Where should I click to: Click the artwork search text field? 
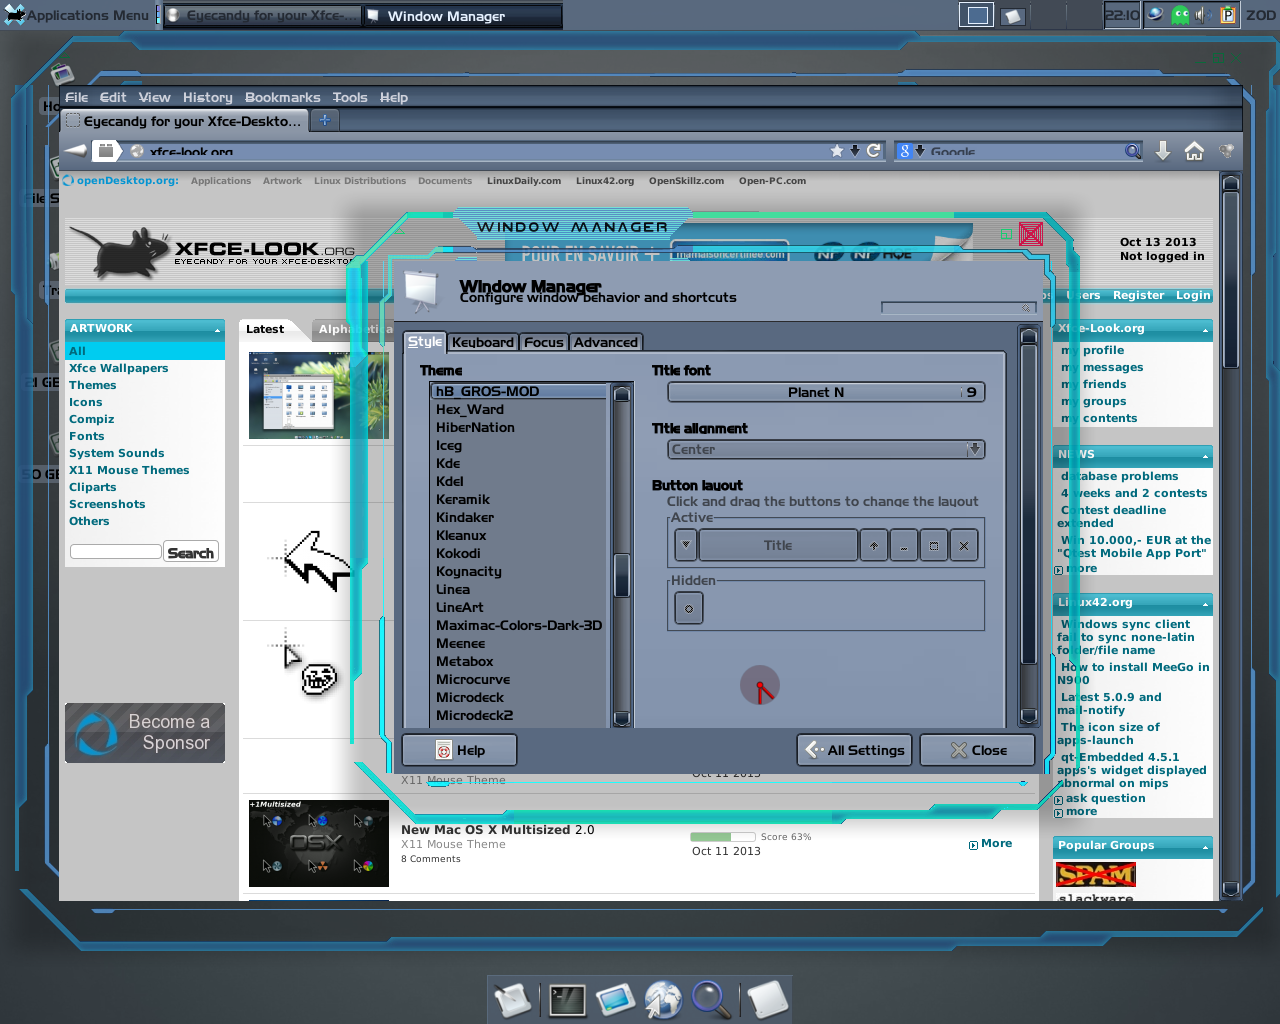tap(115, 551)
